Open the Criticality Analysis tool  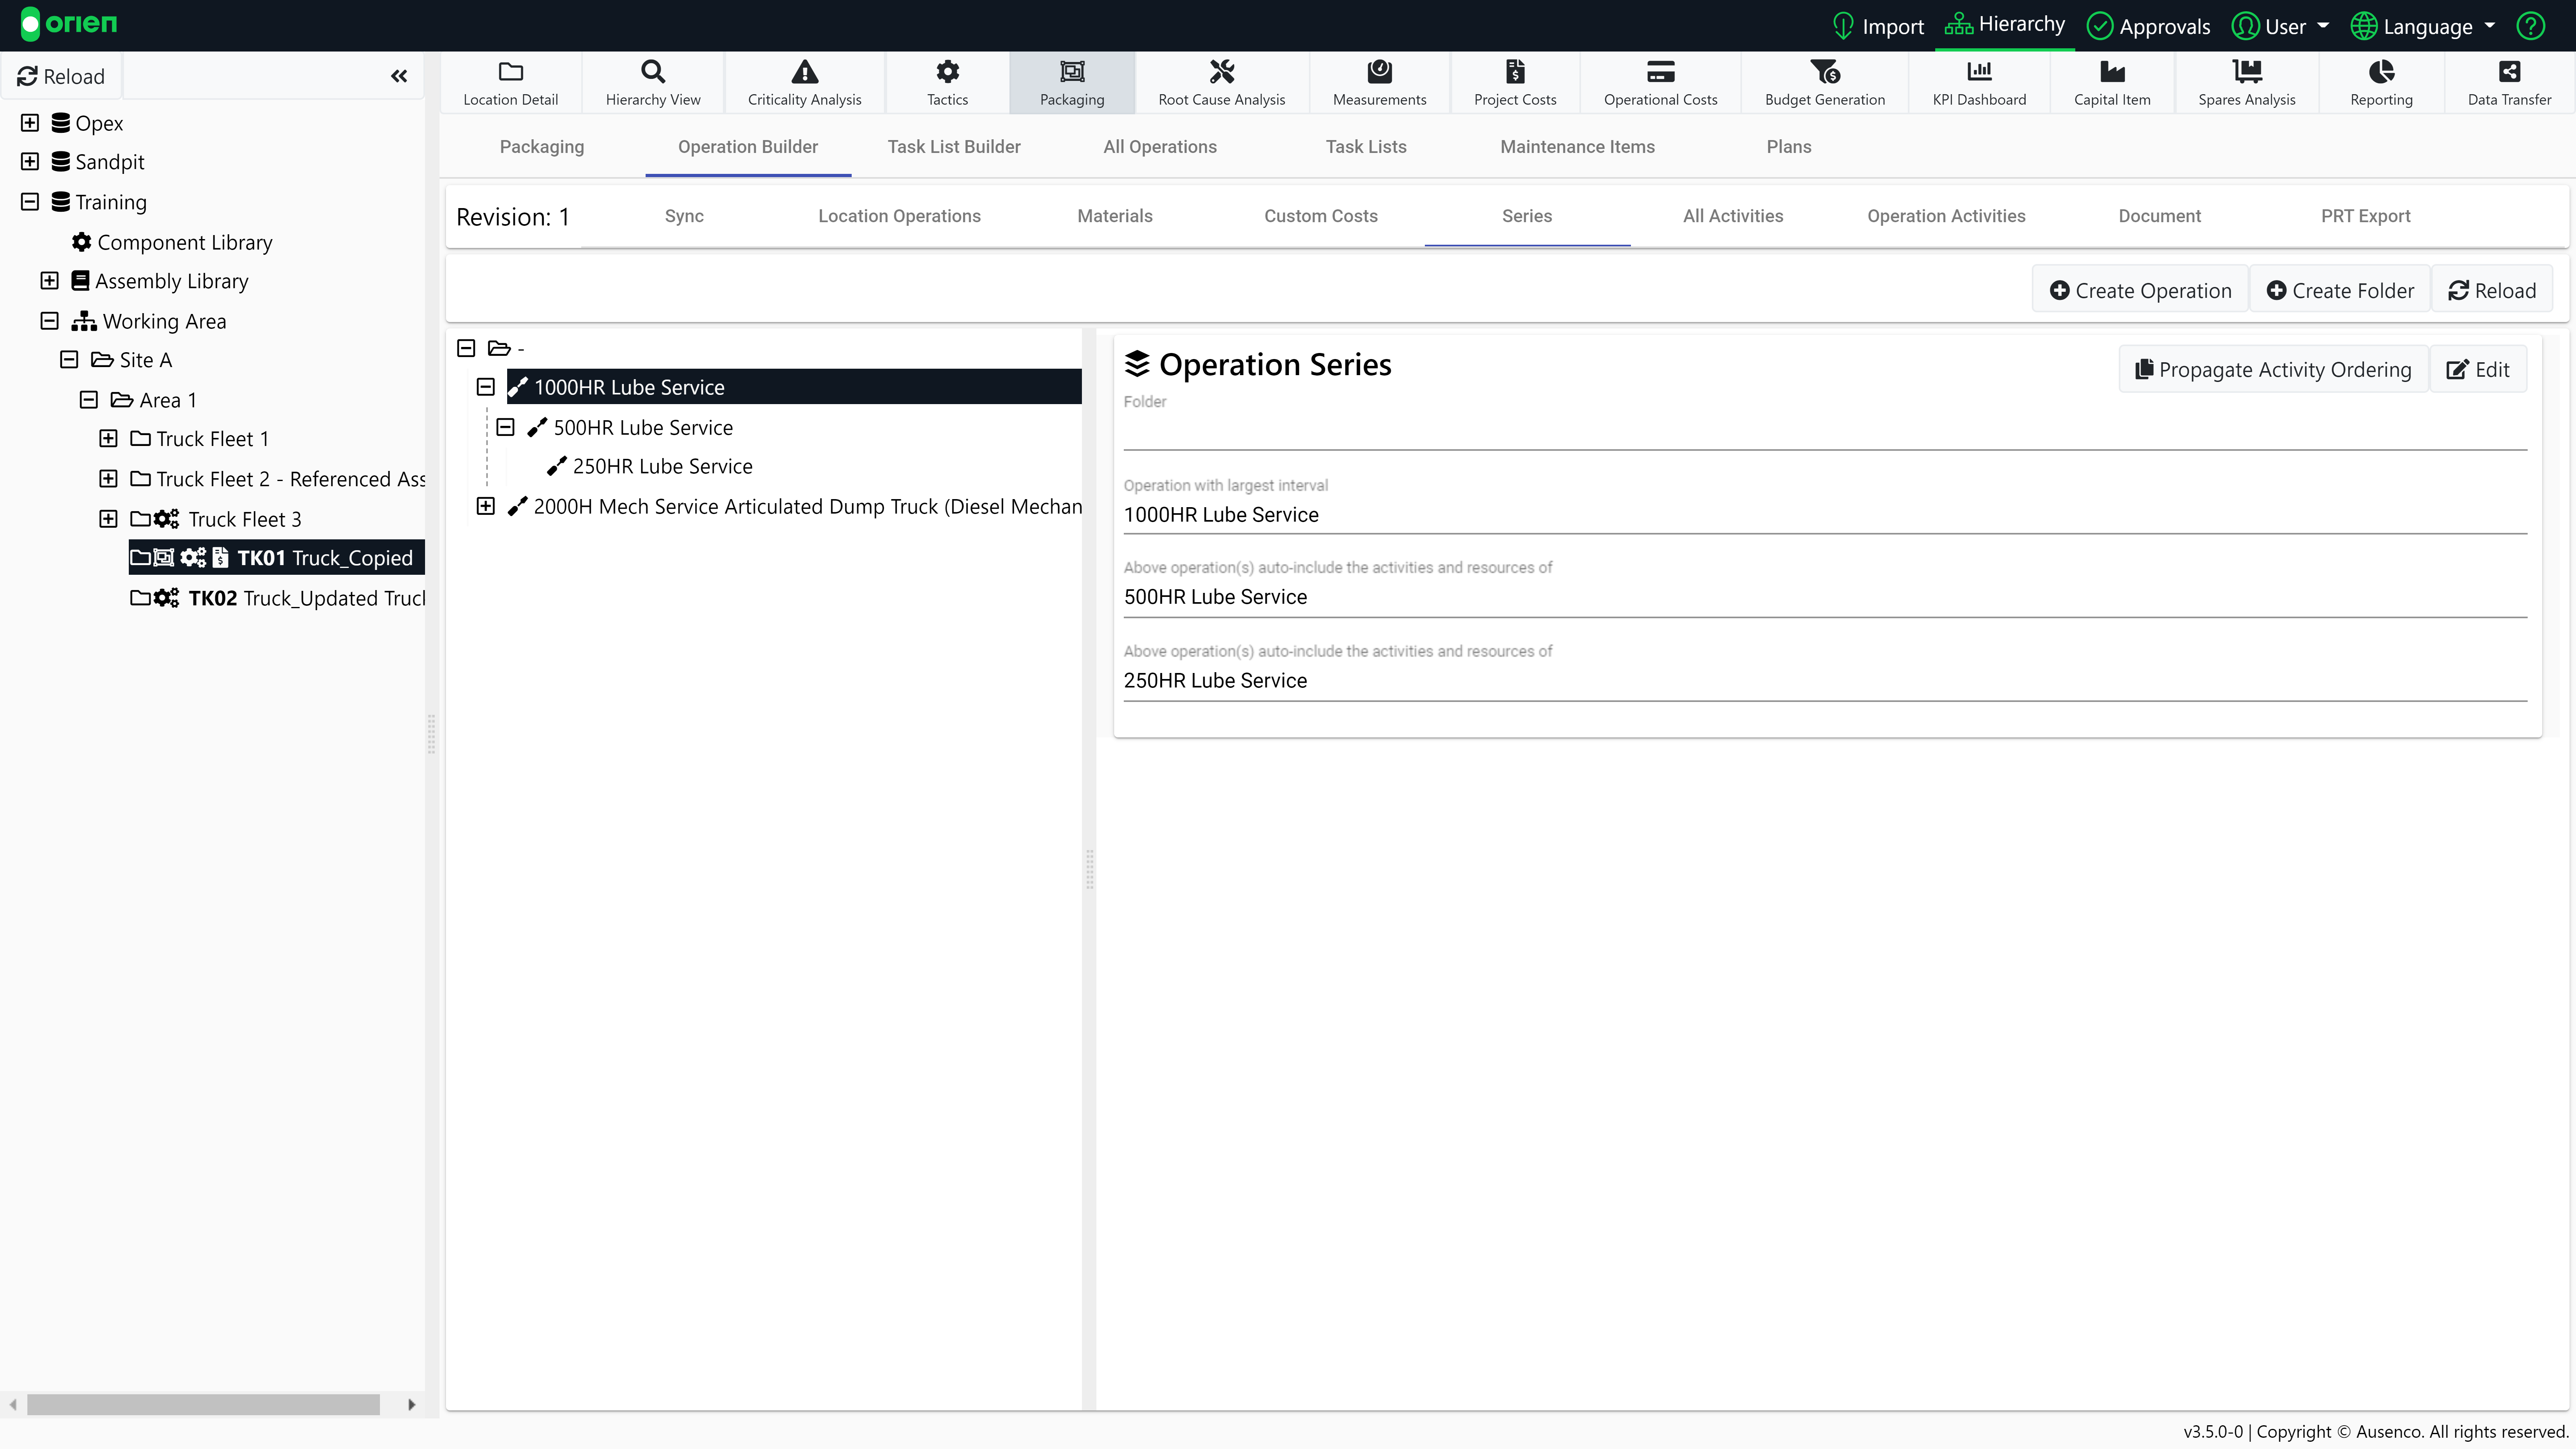[x=804, y=82]
